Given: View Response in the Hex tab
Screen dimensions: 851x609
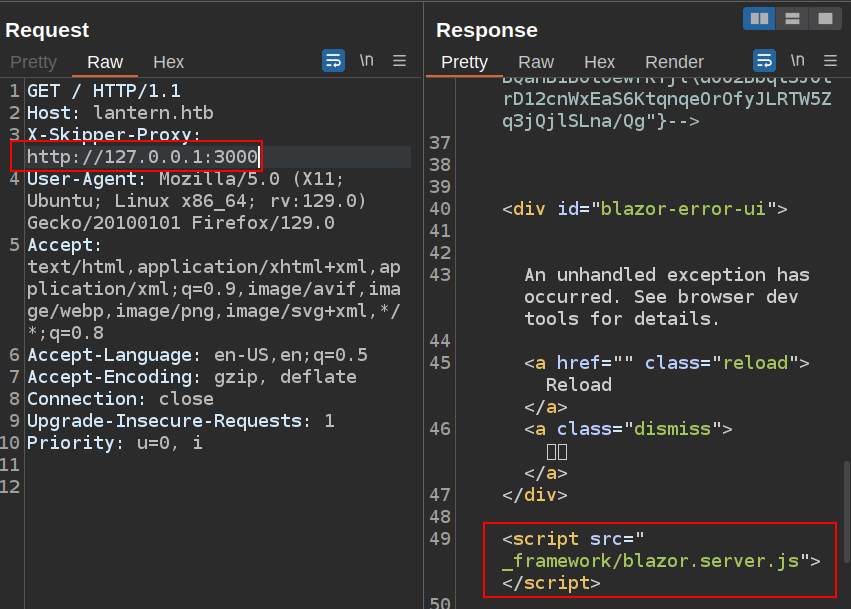Looking at the screenshot, I should pos(599,62).
